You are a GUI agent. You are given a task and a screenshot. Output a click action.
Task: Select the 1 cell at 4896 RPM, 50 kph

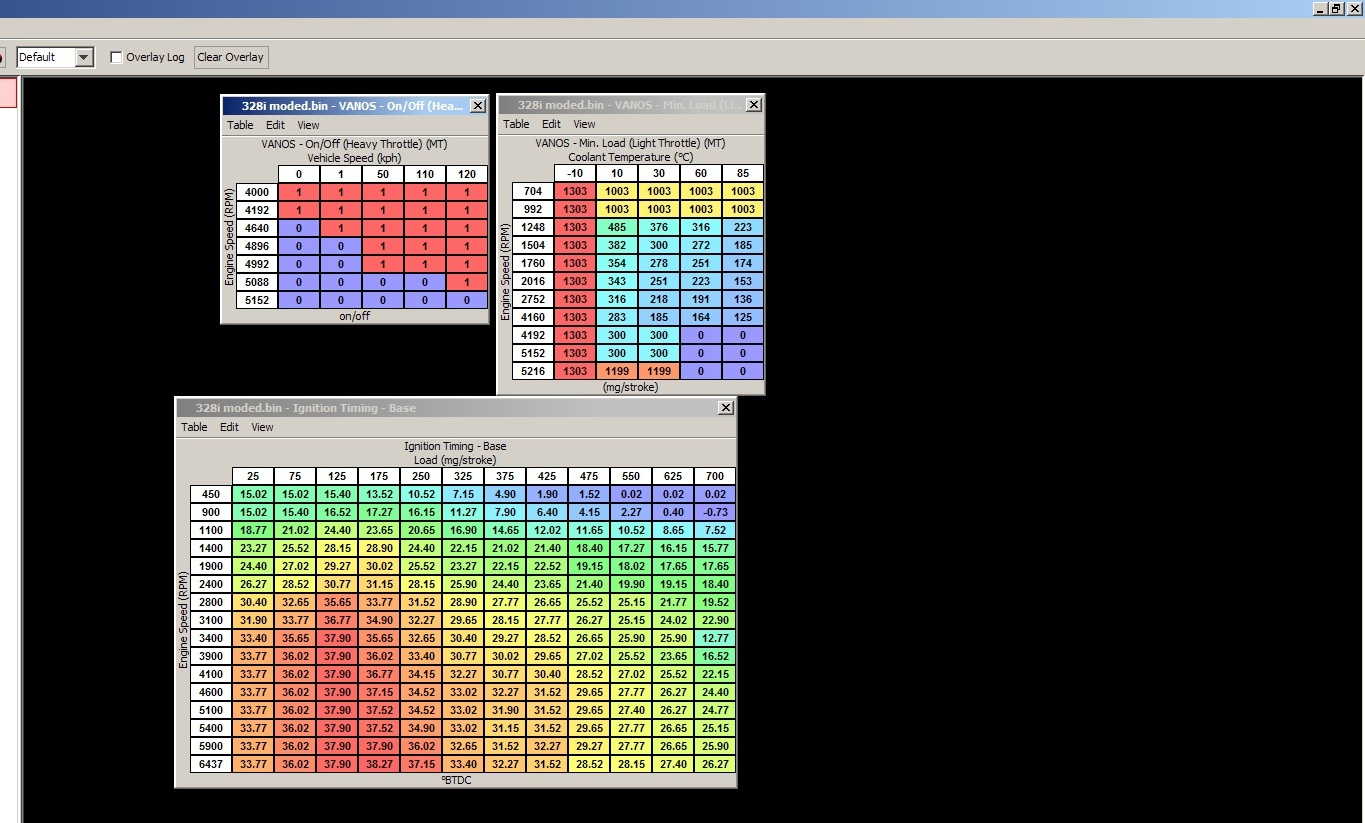383,246
